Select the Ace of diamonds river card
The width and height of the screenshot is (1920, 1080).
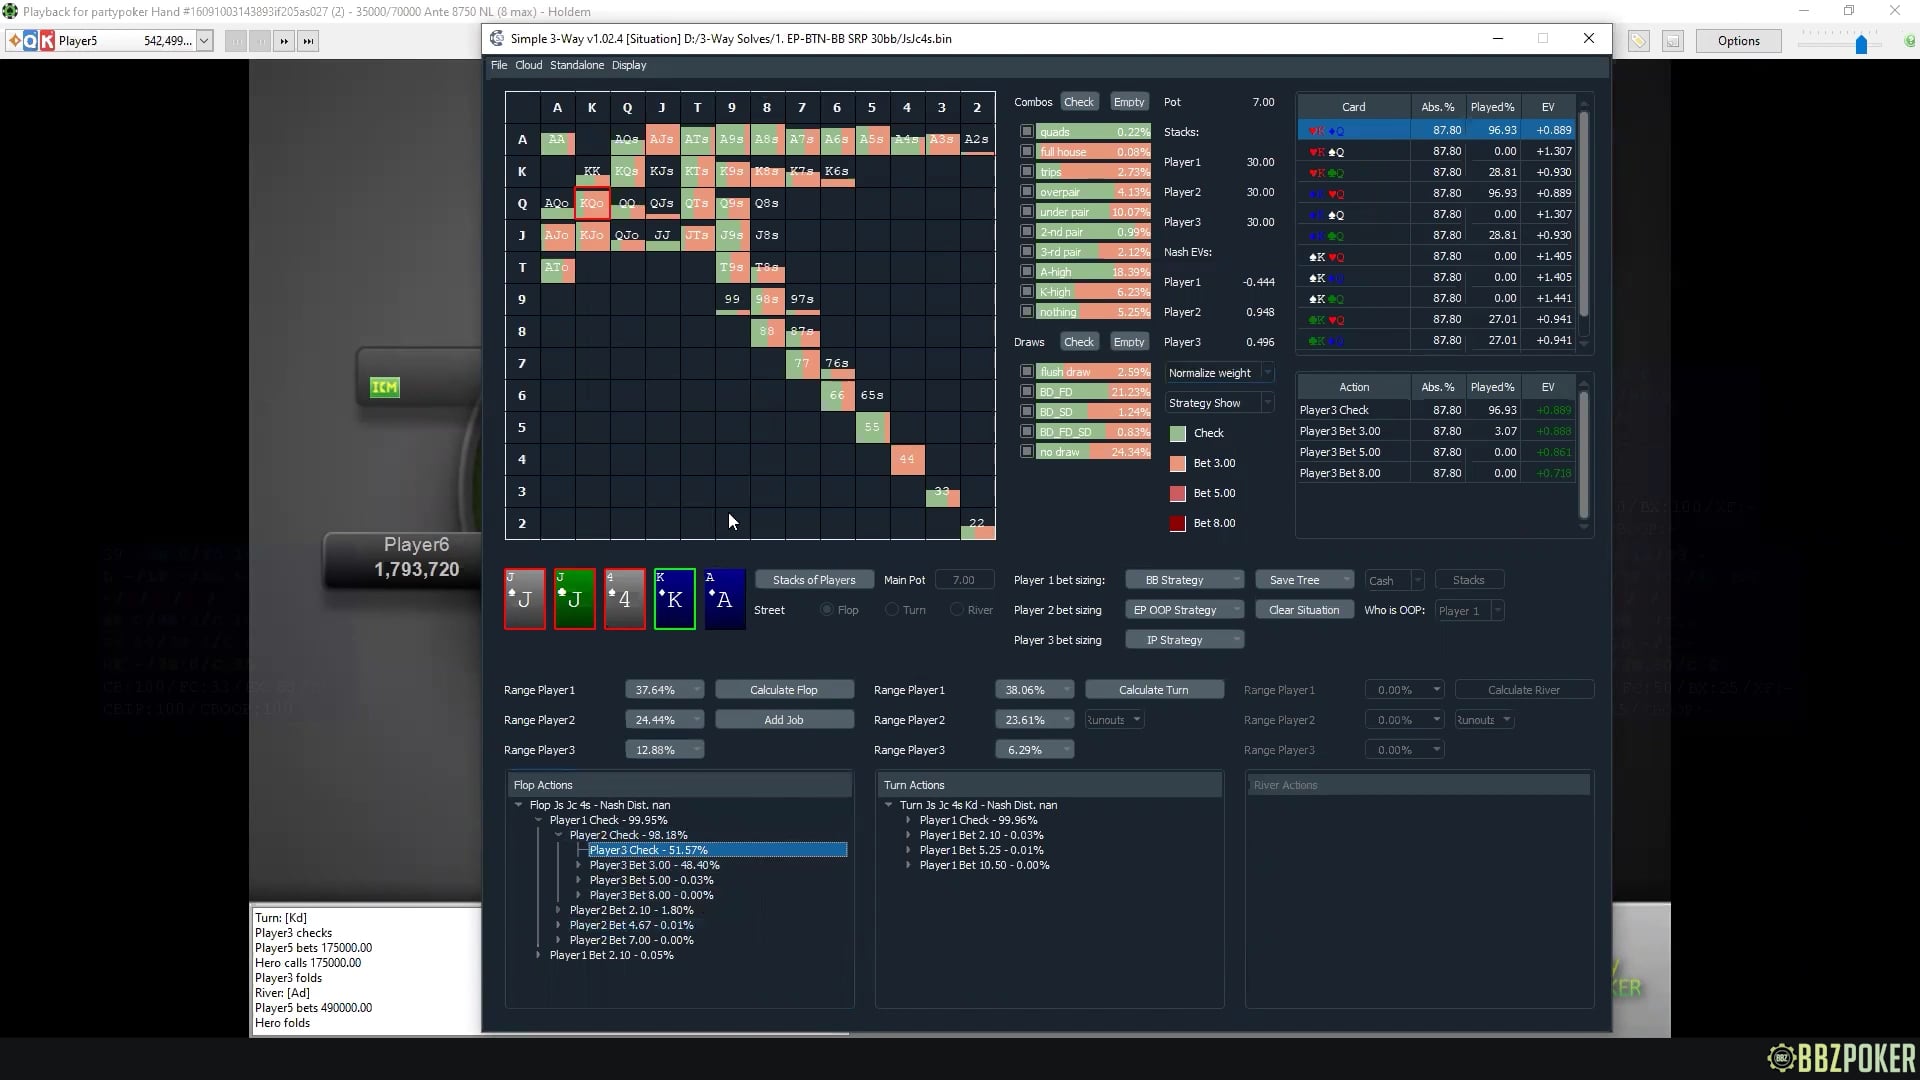[724, 599]
